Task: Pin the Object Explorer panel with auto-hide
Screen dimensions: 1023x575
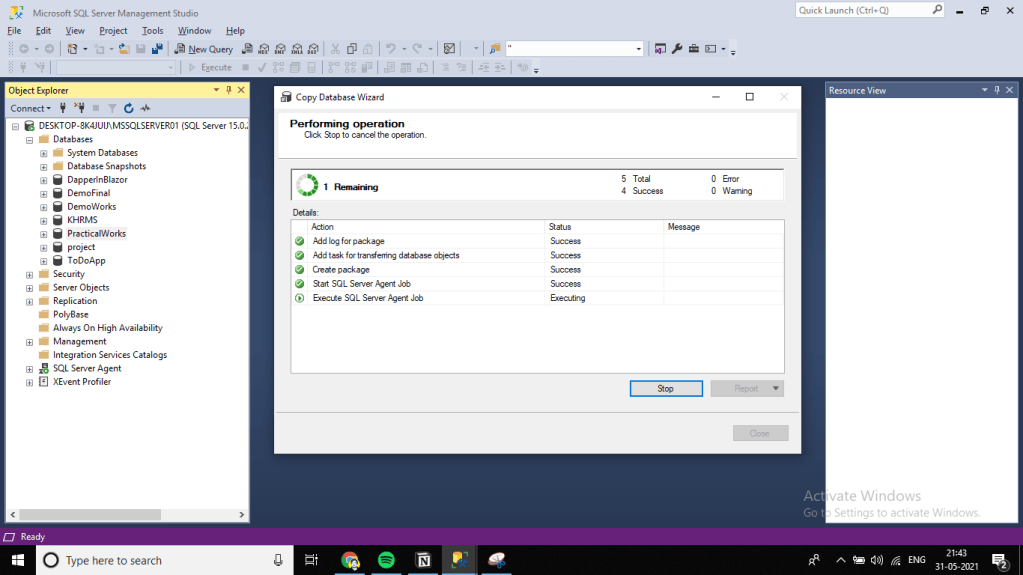Action: (x=229, y=90)
